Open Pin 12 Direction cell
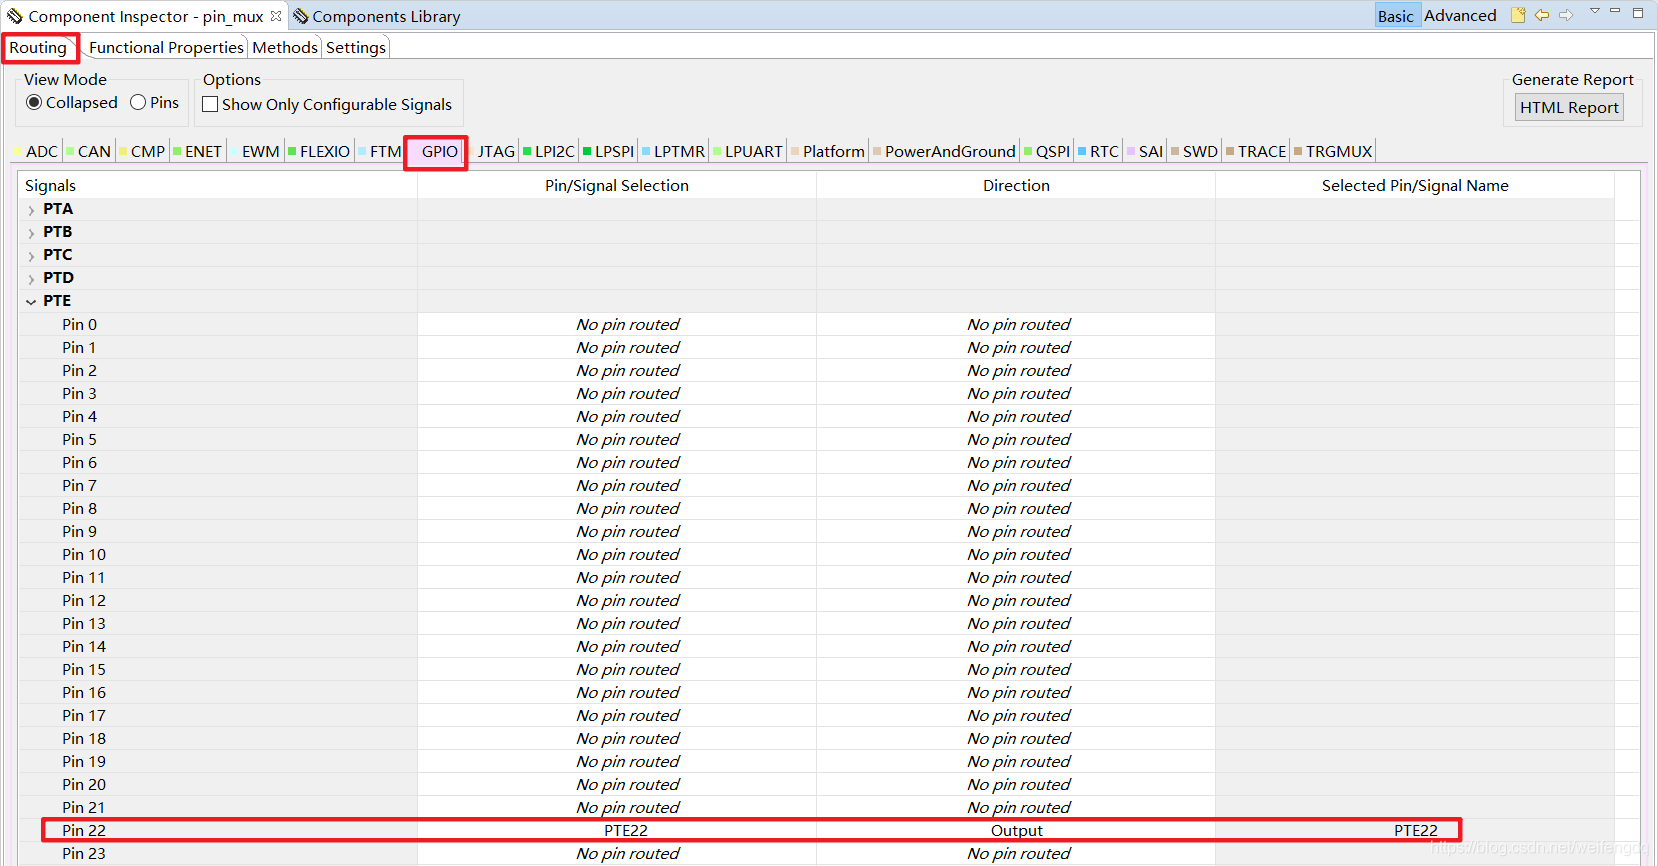Image resolution: width=1658 pixels, height=866 pixels. pyautogui.click(x=1016, y=600)
